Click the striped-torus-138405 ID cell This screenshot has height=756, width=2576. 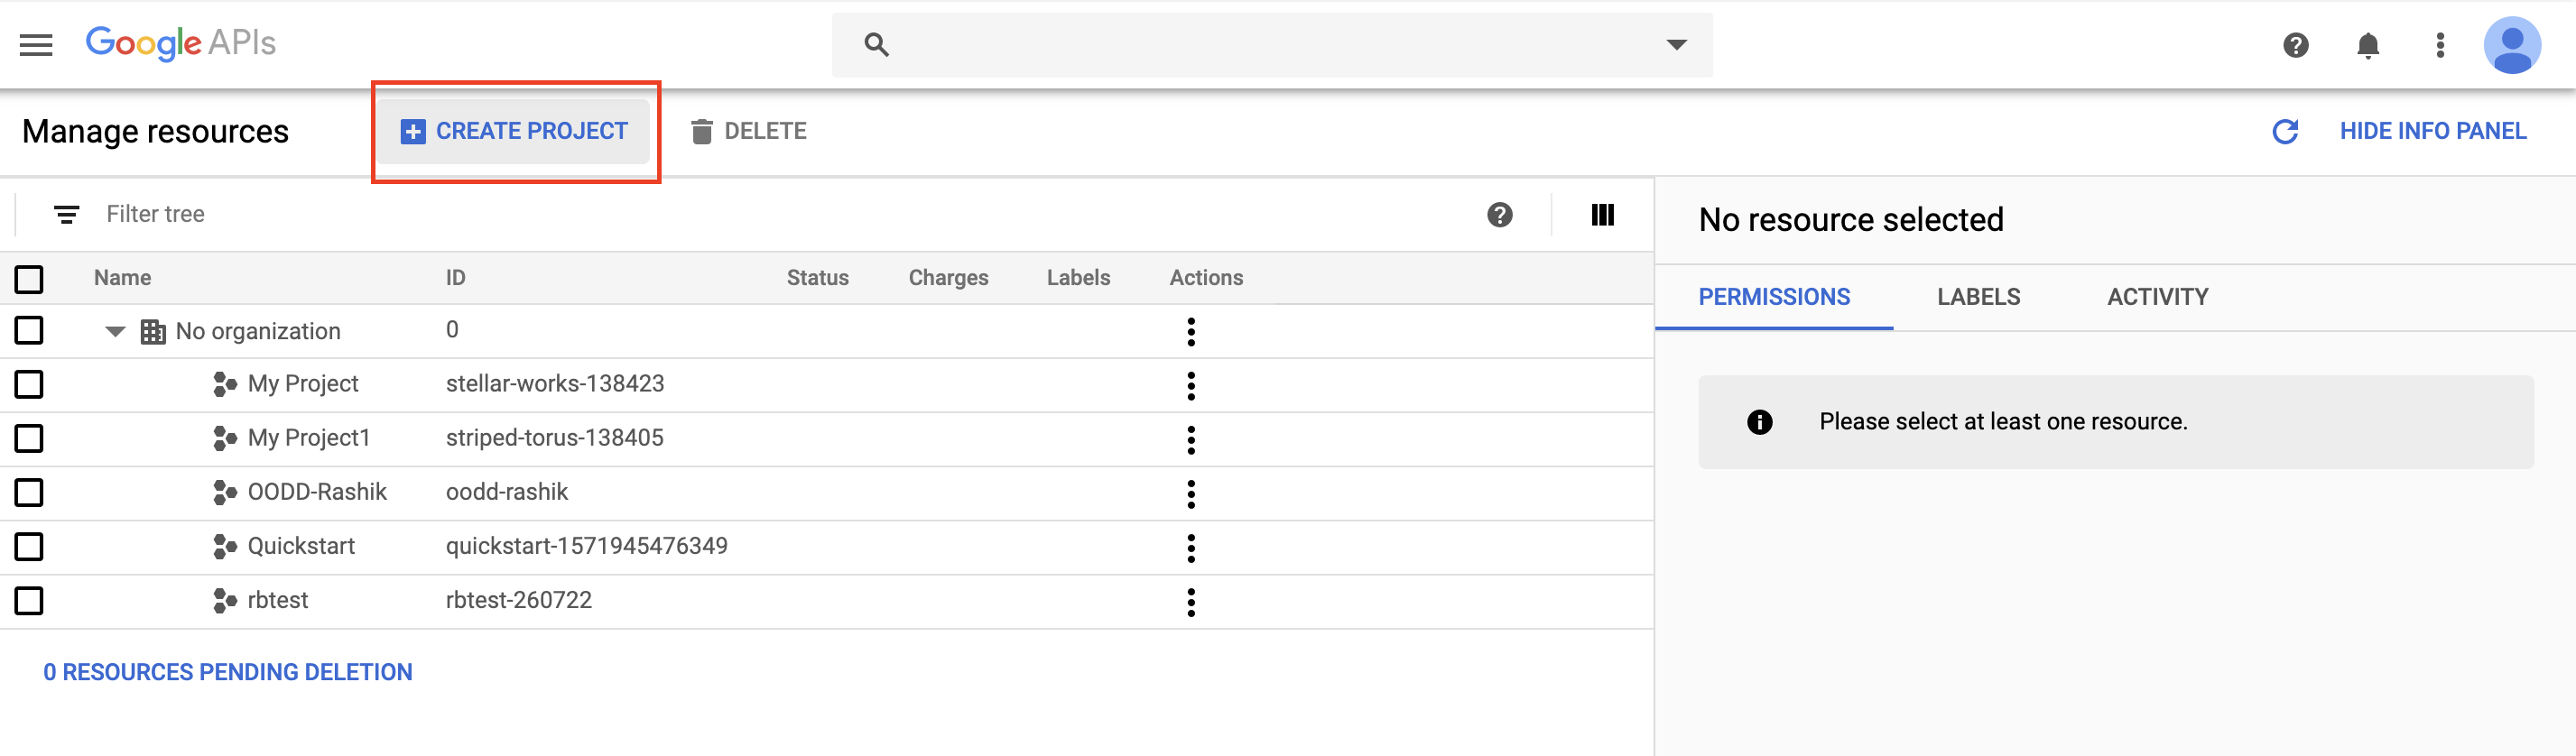pos(554,438)
